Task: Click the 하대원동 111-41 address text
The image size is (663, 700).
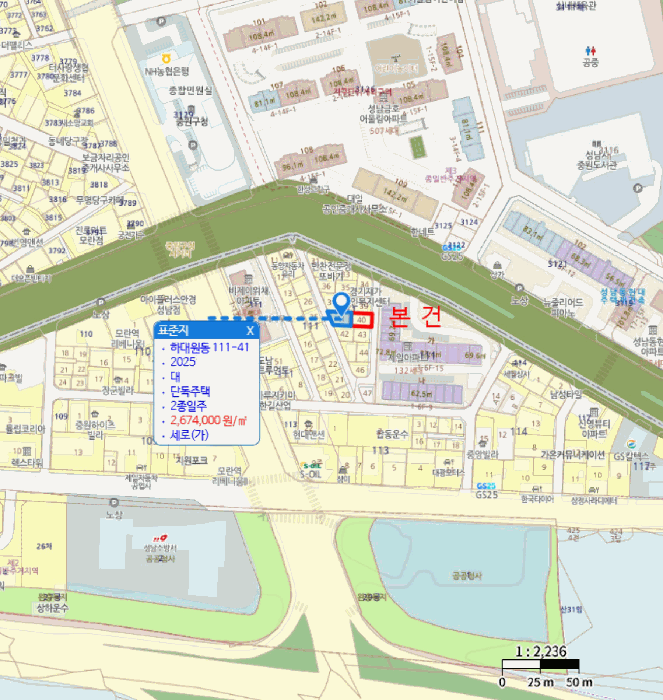Action: 209,347
